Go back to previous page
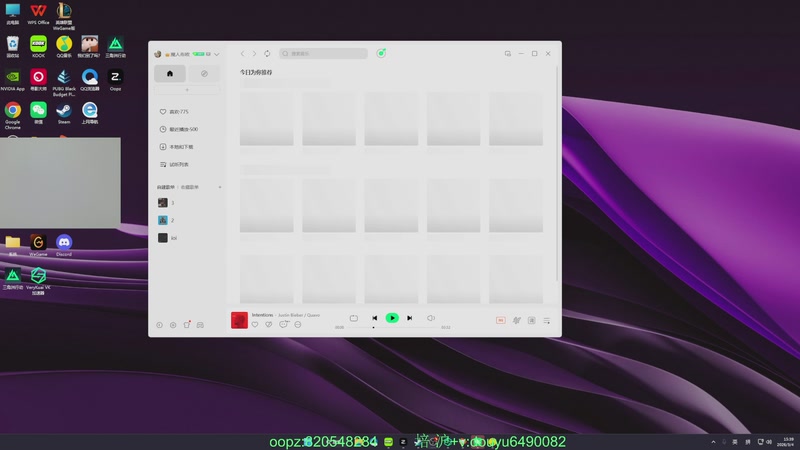Image resolution: width=800 pixels, height=450 pixels. click(242, 54)
